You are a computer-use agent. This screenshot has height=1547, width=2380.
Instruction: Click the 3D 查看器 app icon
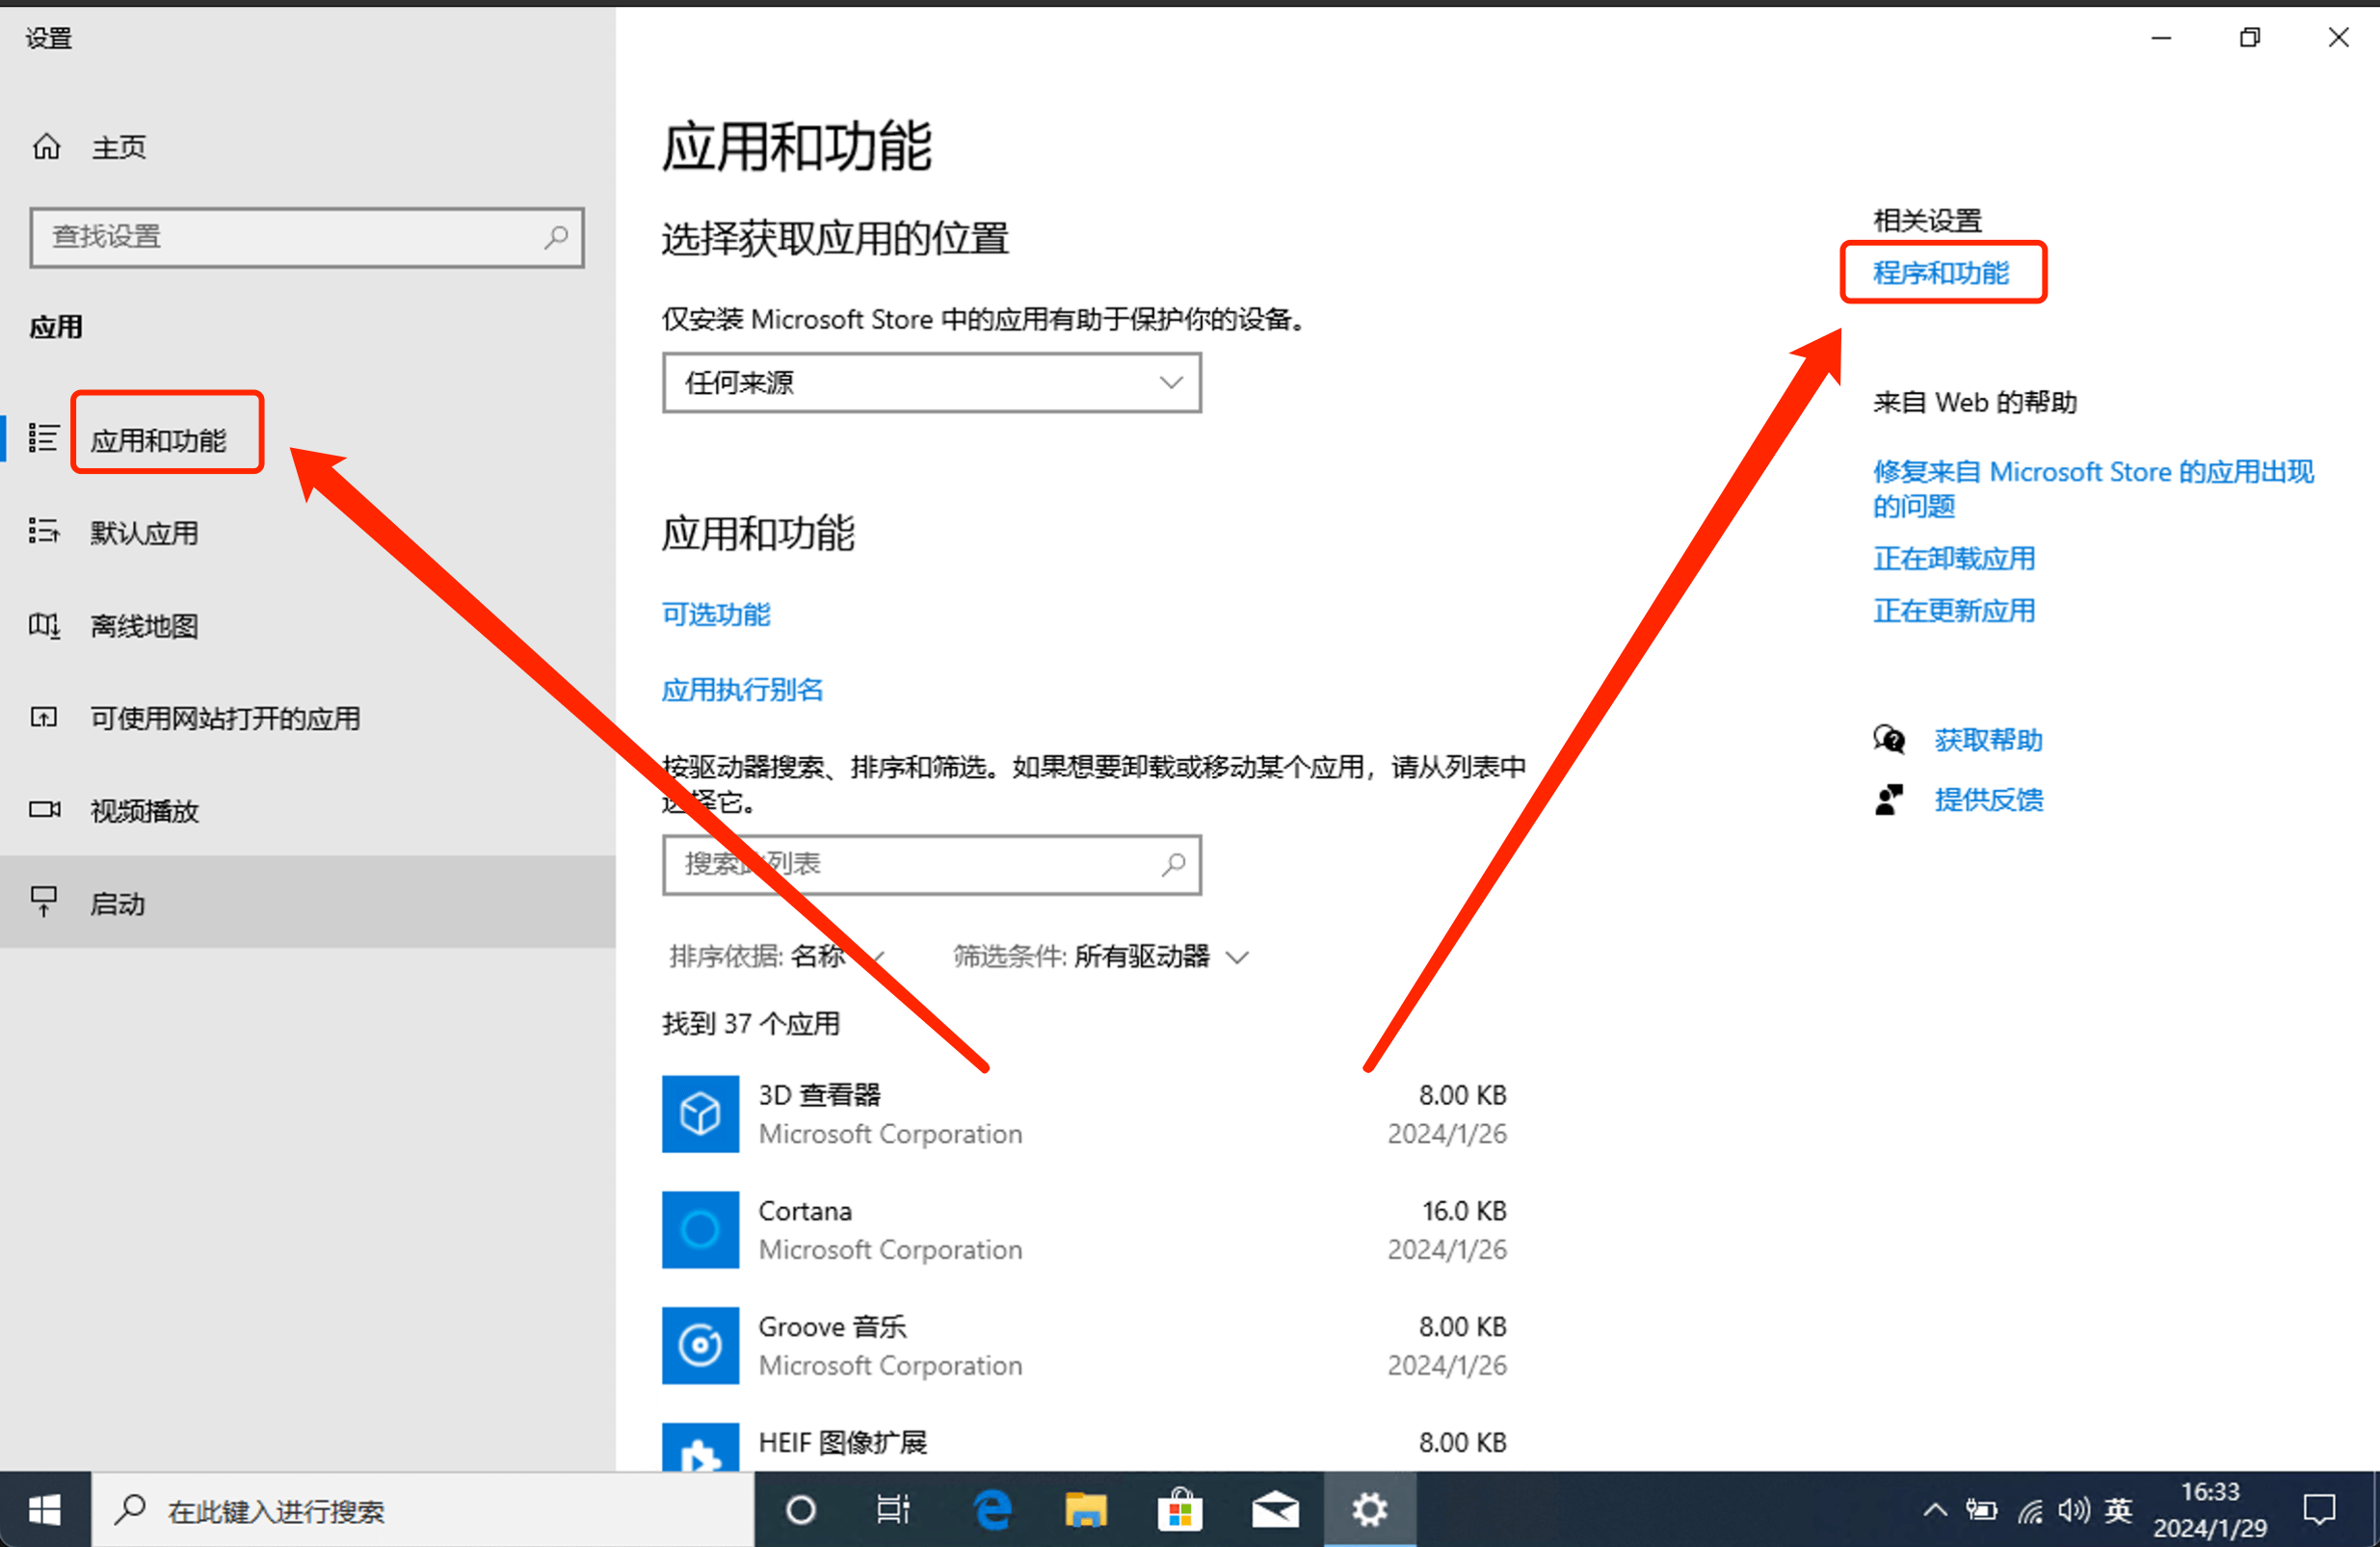tap(700, 1113)
